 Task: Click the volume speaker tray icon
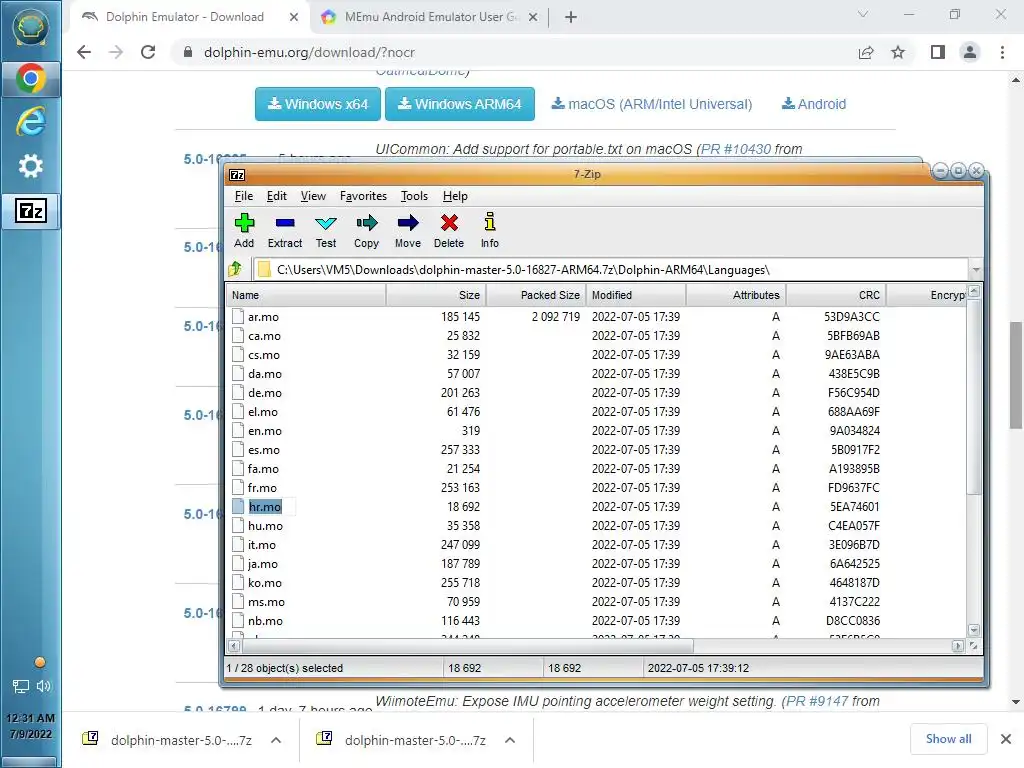[x=44, y=686]
